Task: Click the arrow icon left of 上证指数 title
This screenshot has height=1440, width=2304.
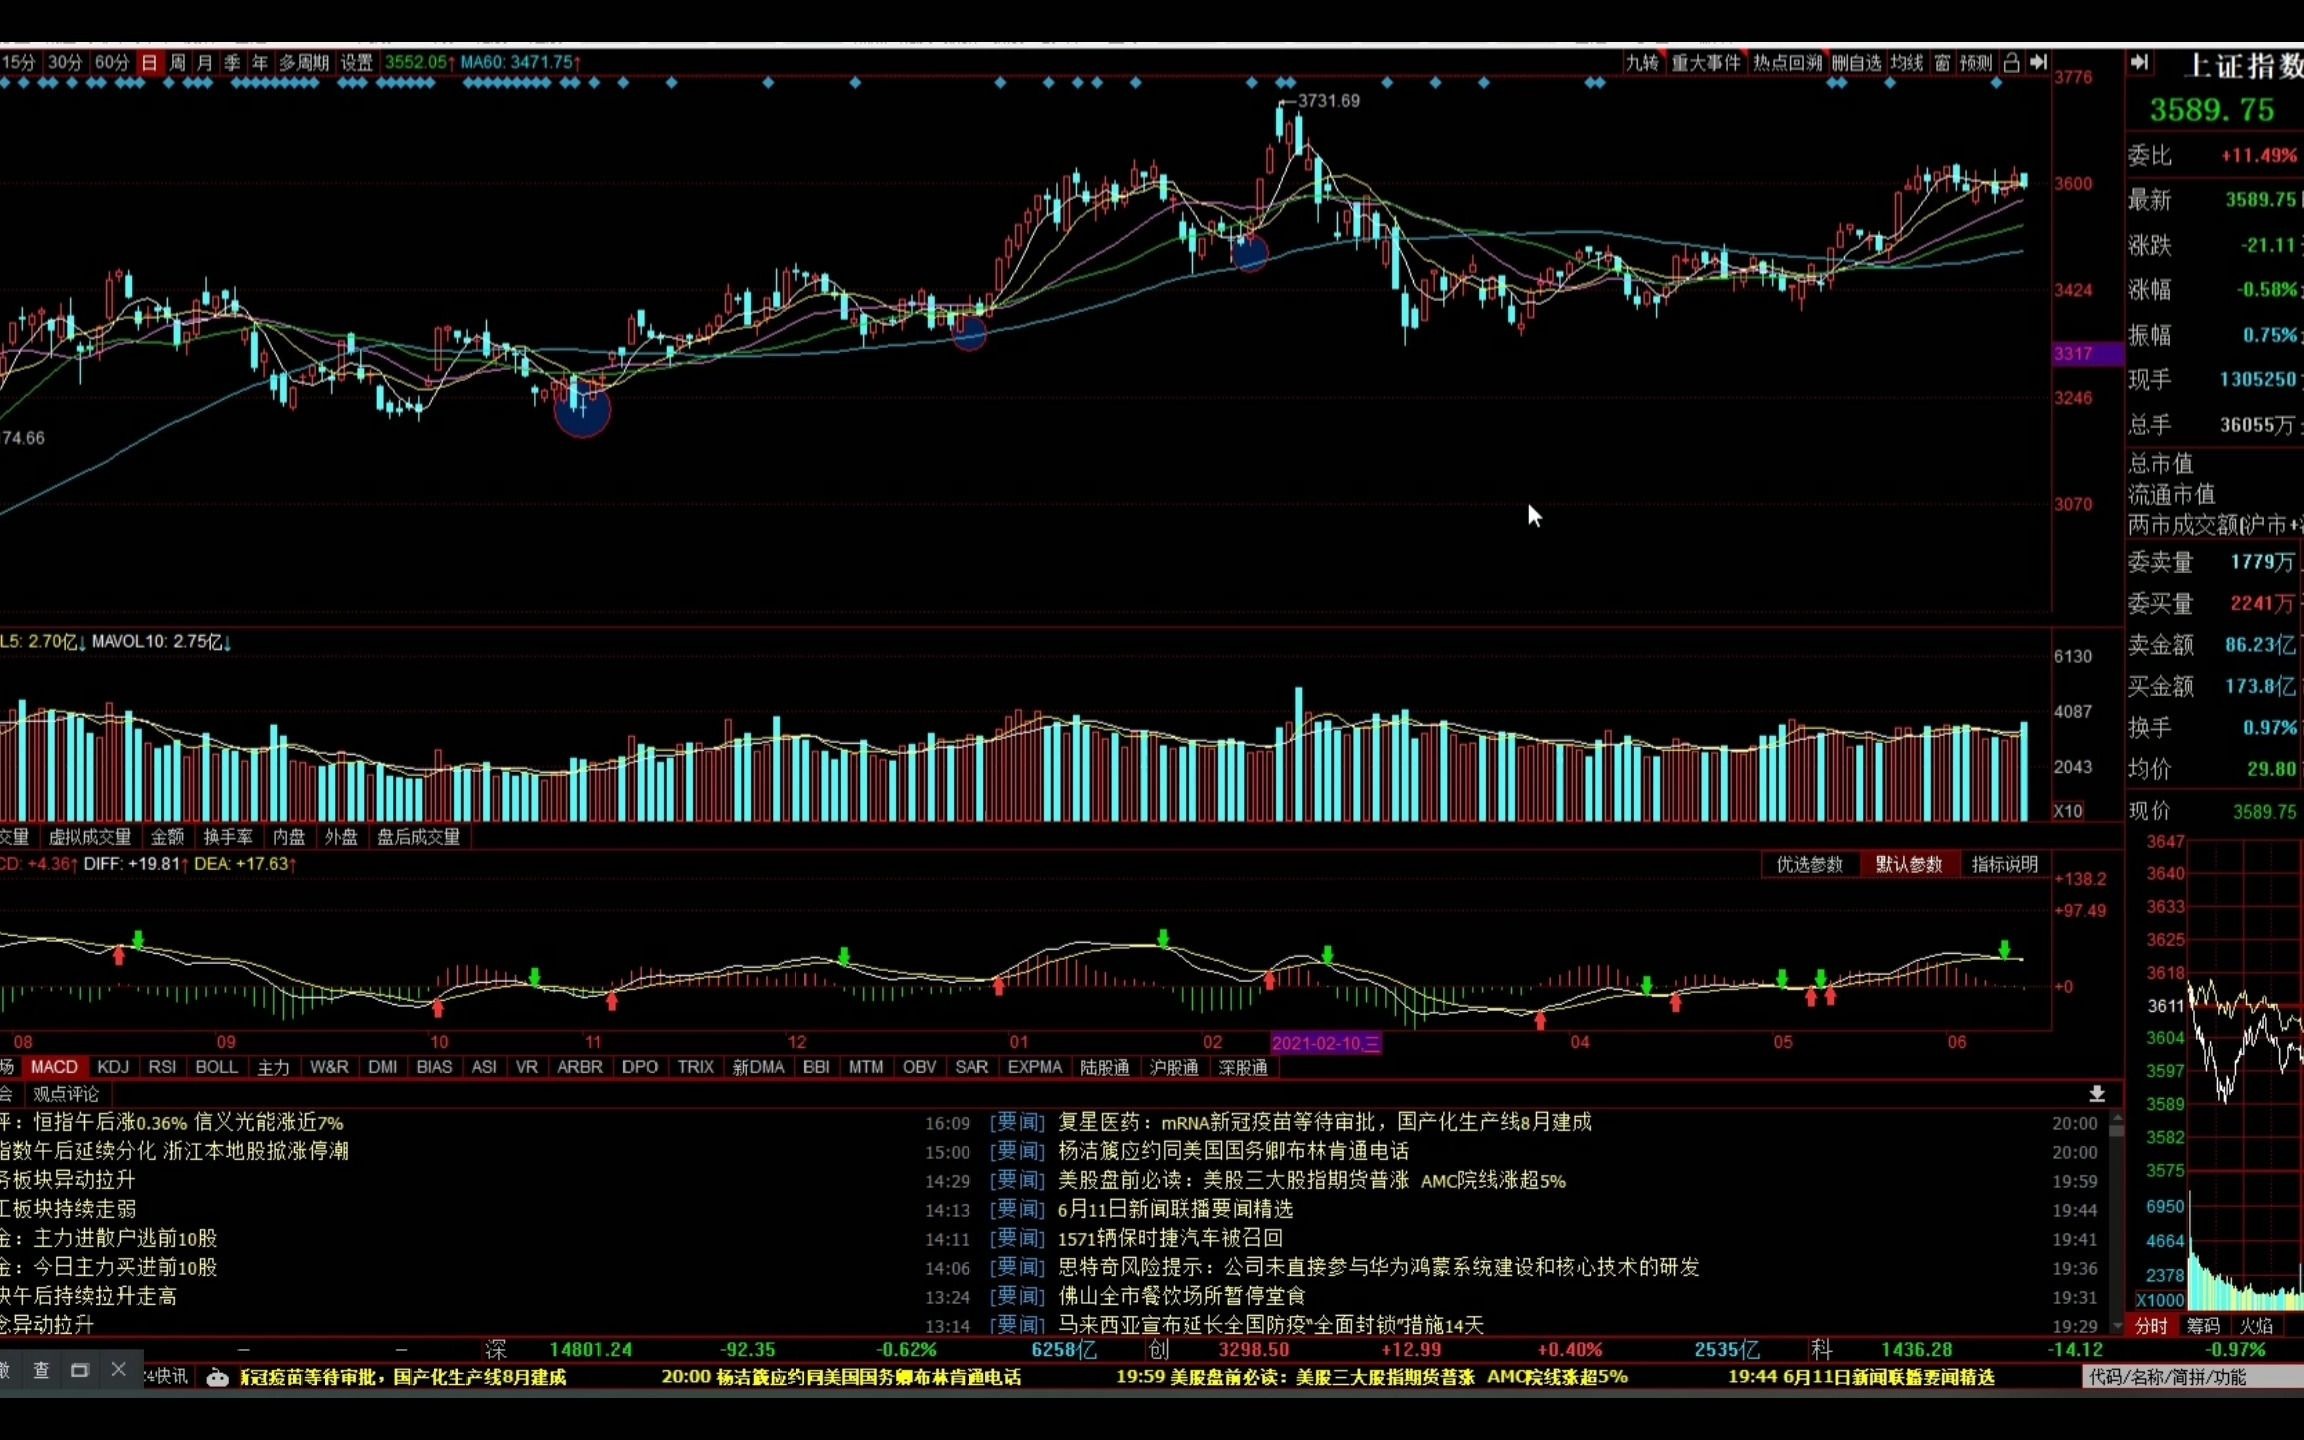Action: click(x=2139, y=62)
